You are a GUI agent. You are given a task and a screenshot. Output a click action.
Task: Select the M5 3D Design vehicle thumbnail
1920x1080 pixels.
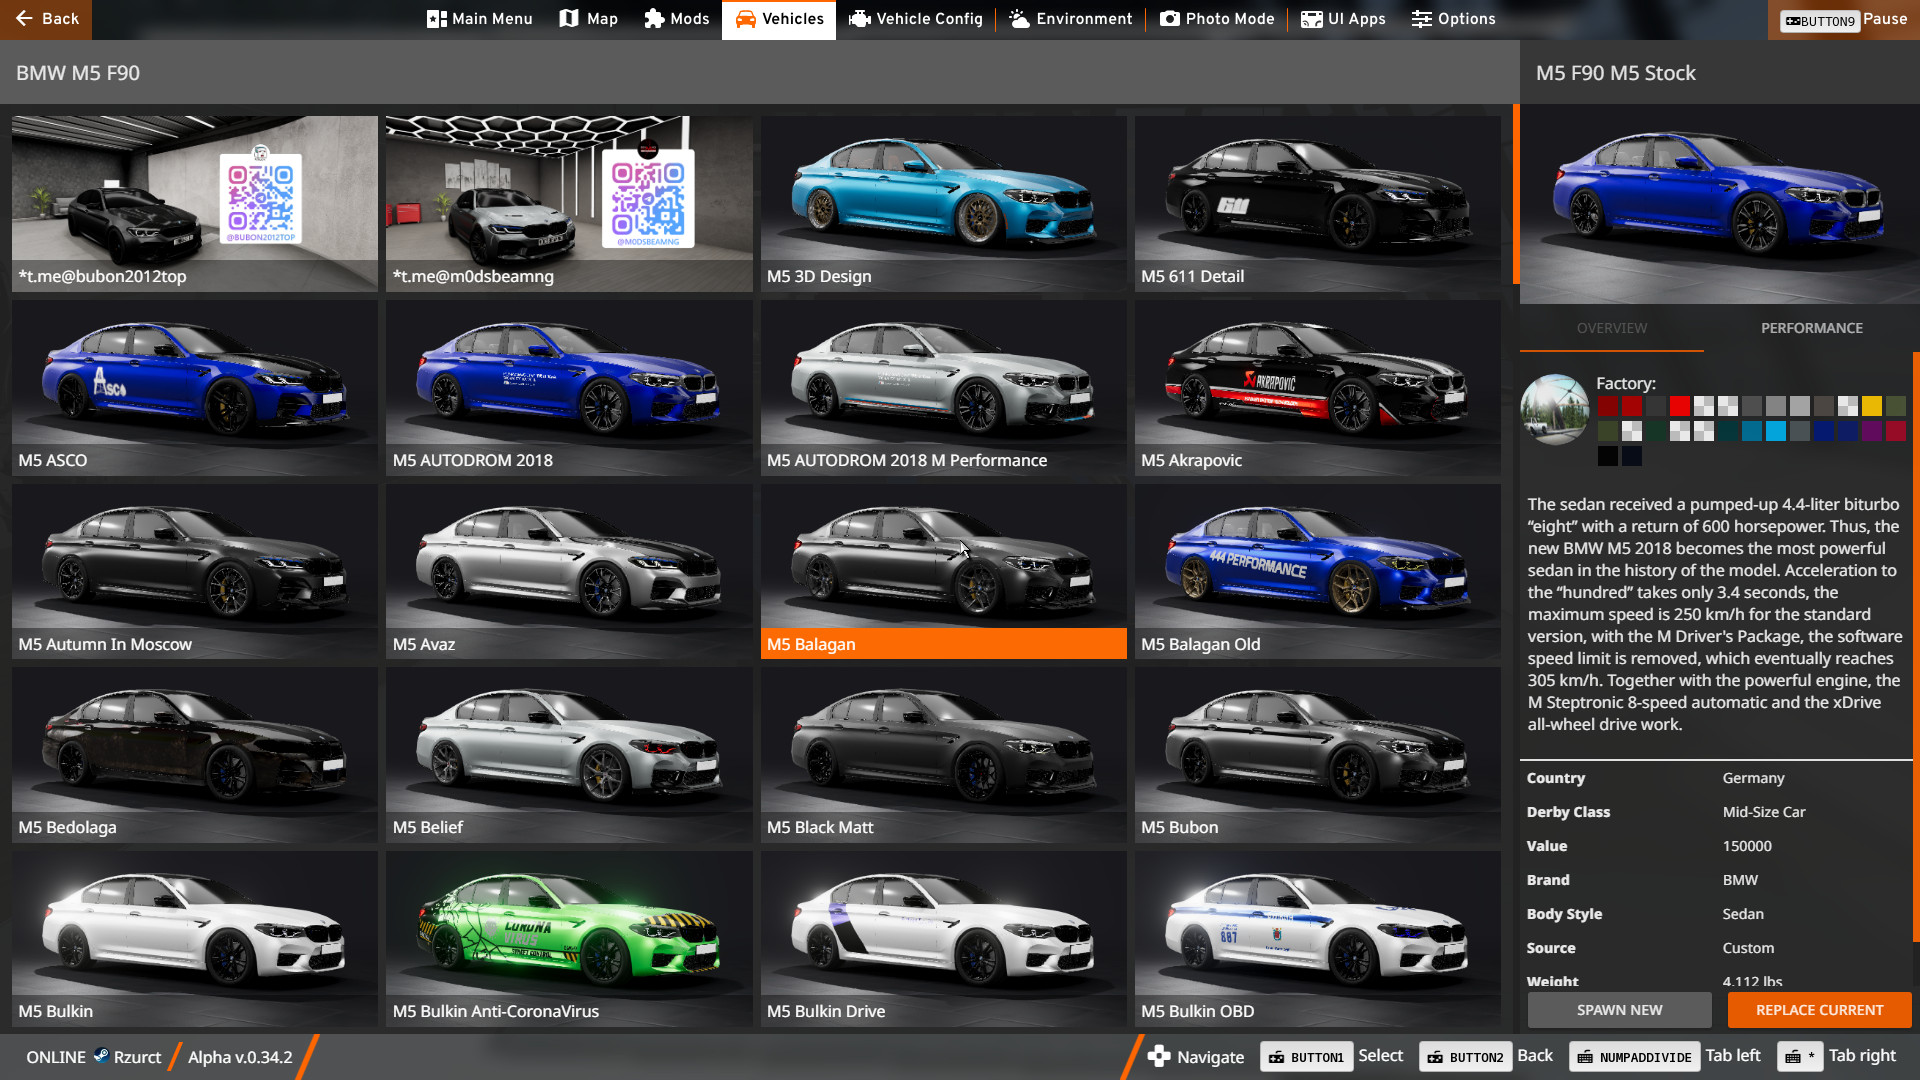[943, 204]
